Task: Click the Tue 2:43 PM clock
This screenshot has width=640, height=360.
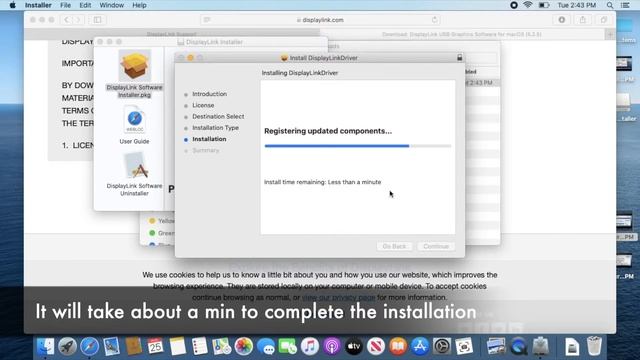Action: [577, 5]
